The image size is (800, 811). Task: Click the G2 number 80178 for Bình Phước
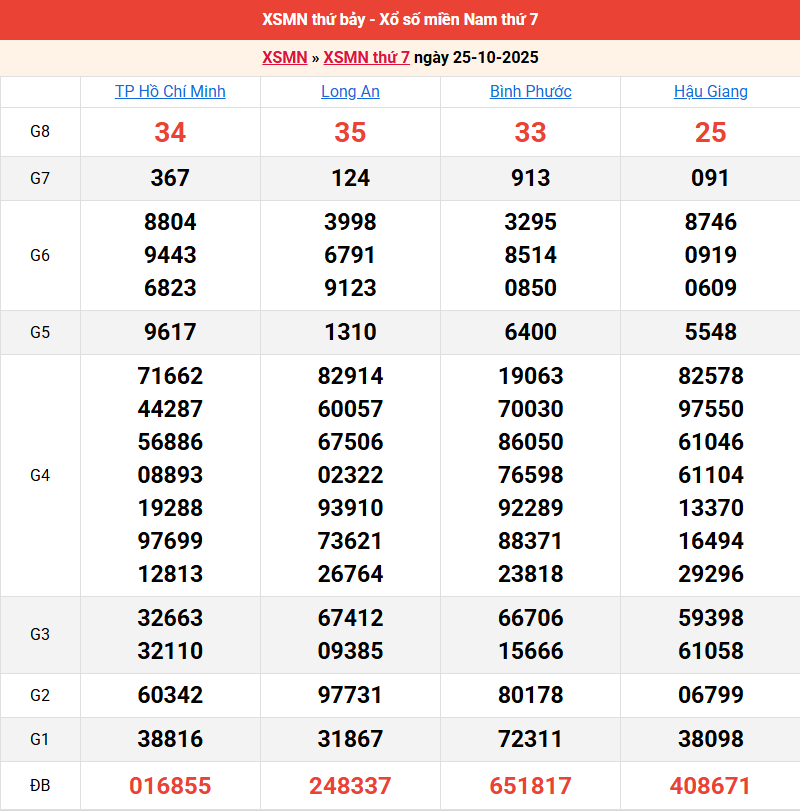[x=530, y=695]
